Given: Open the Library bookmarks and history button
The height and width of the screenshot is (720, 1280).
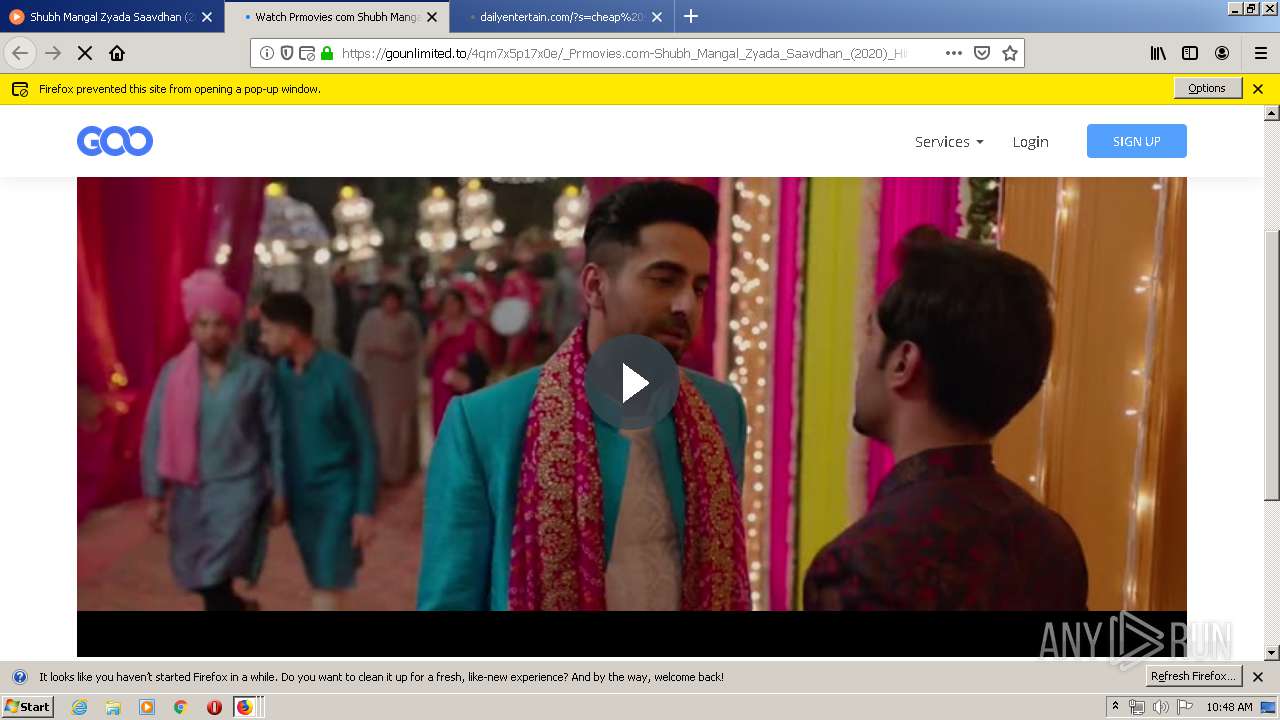Looking at the screenshot, I should (x=1158, y=53).
